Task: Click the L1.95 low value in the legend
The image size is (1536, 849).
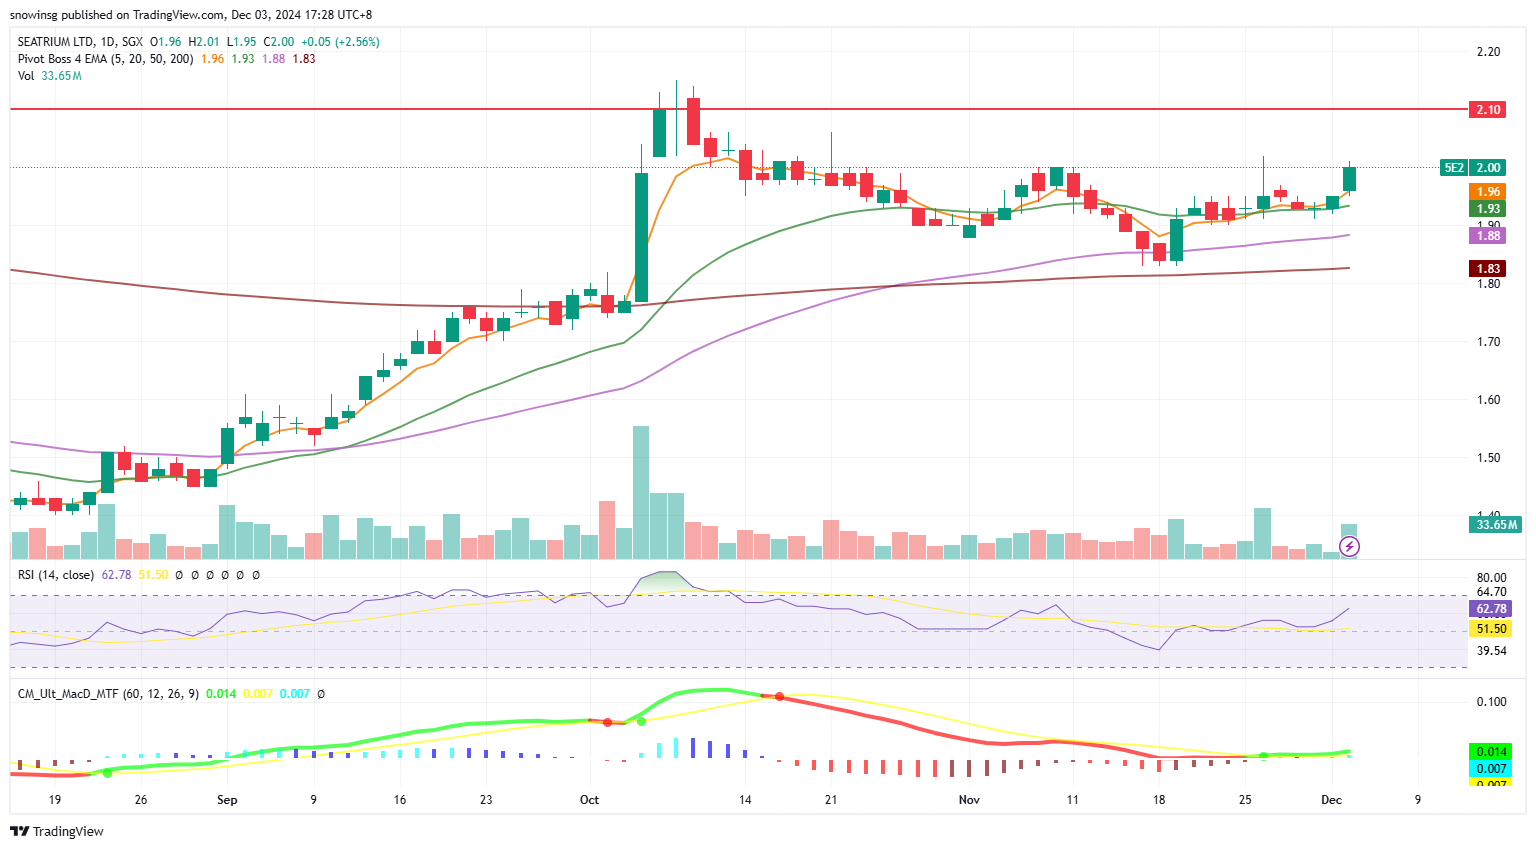Action: click(x=241, y=42)
